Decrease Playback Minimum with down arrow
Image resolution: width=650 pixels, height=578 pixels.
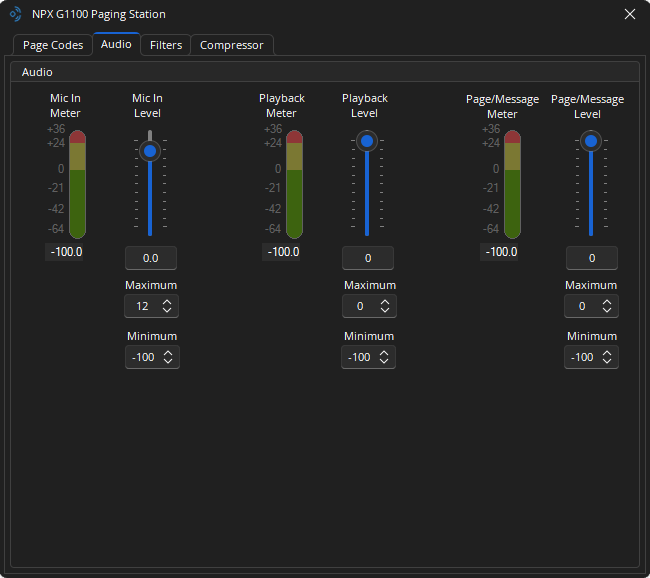[384, 361]
